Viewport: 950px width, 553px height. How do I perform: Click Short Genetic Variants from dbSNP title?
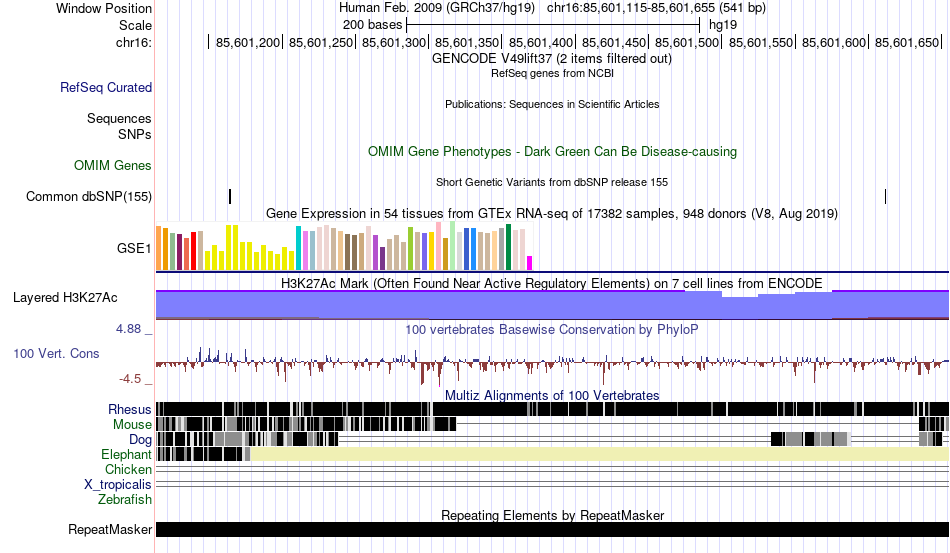[552, 182]
